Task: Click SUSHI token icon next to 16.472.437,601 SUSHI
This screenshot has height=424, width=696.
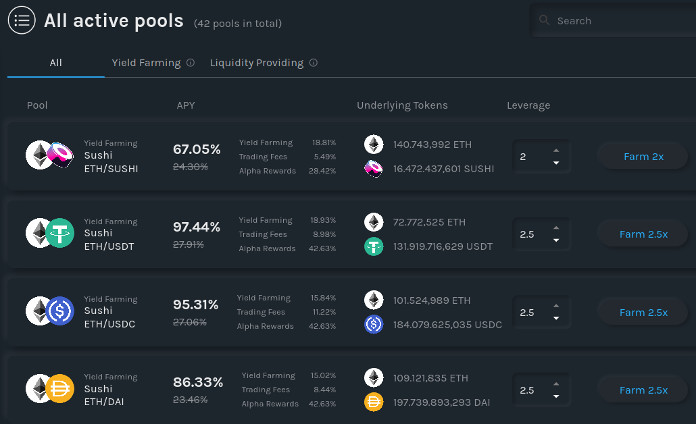Action: tap(374, 169)
